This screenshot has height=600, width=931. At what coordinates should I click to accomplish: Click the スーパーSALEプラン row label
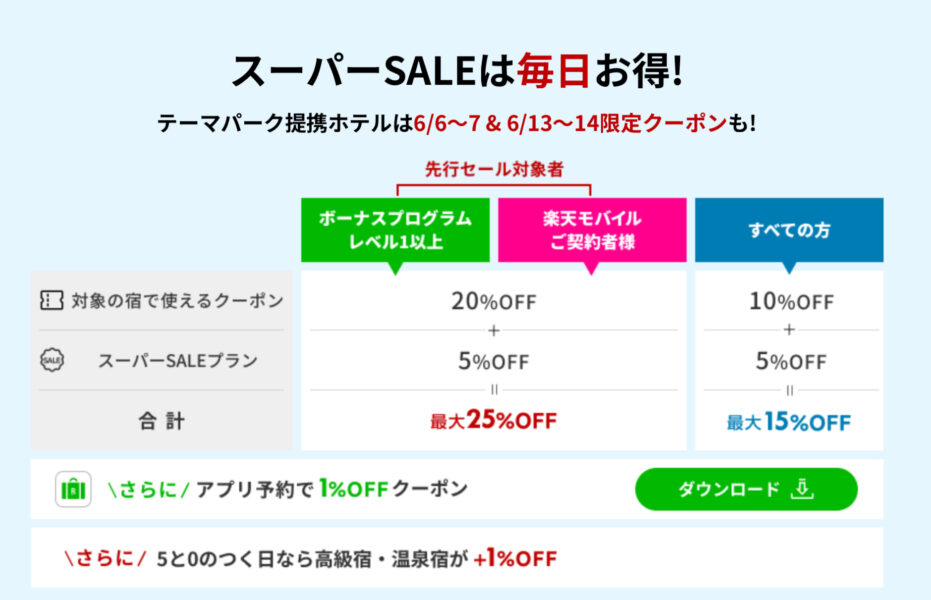click(x=177, y=361)
